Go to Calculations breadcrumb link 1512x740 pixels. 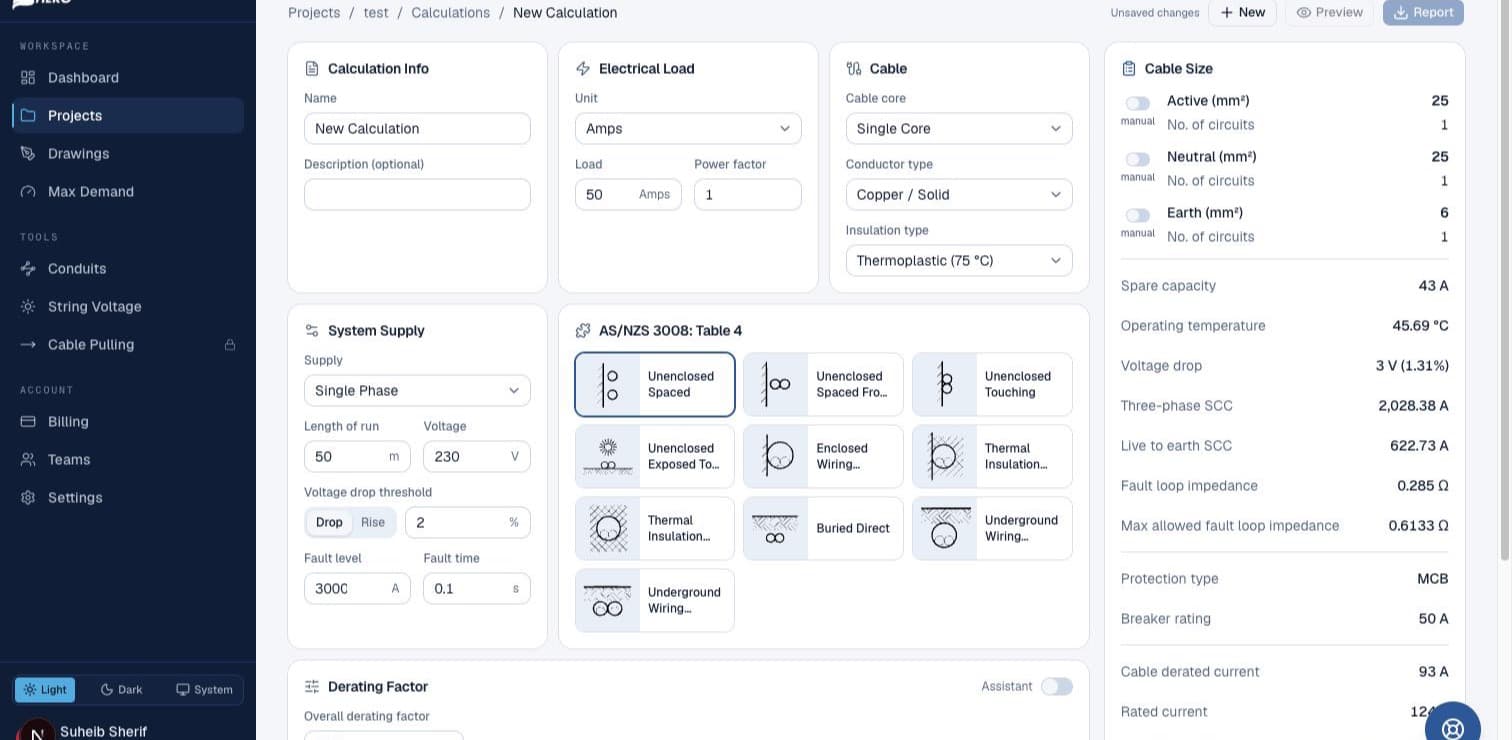(451, 13)
